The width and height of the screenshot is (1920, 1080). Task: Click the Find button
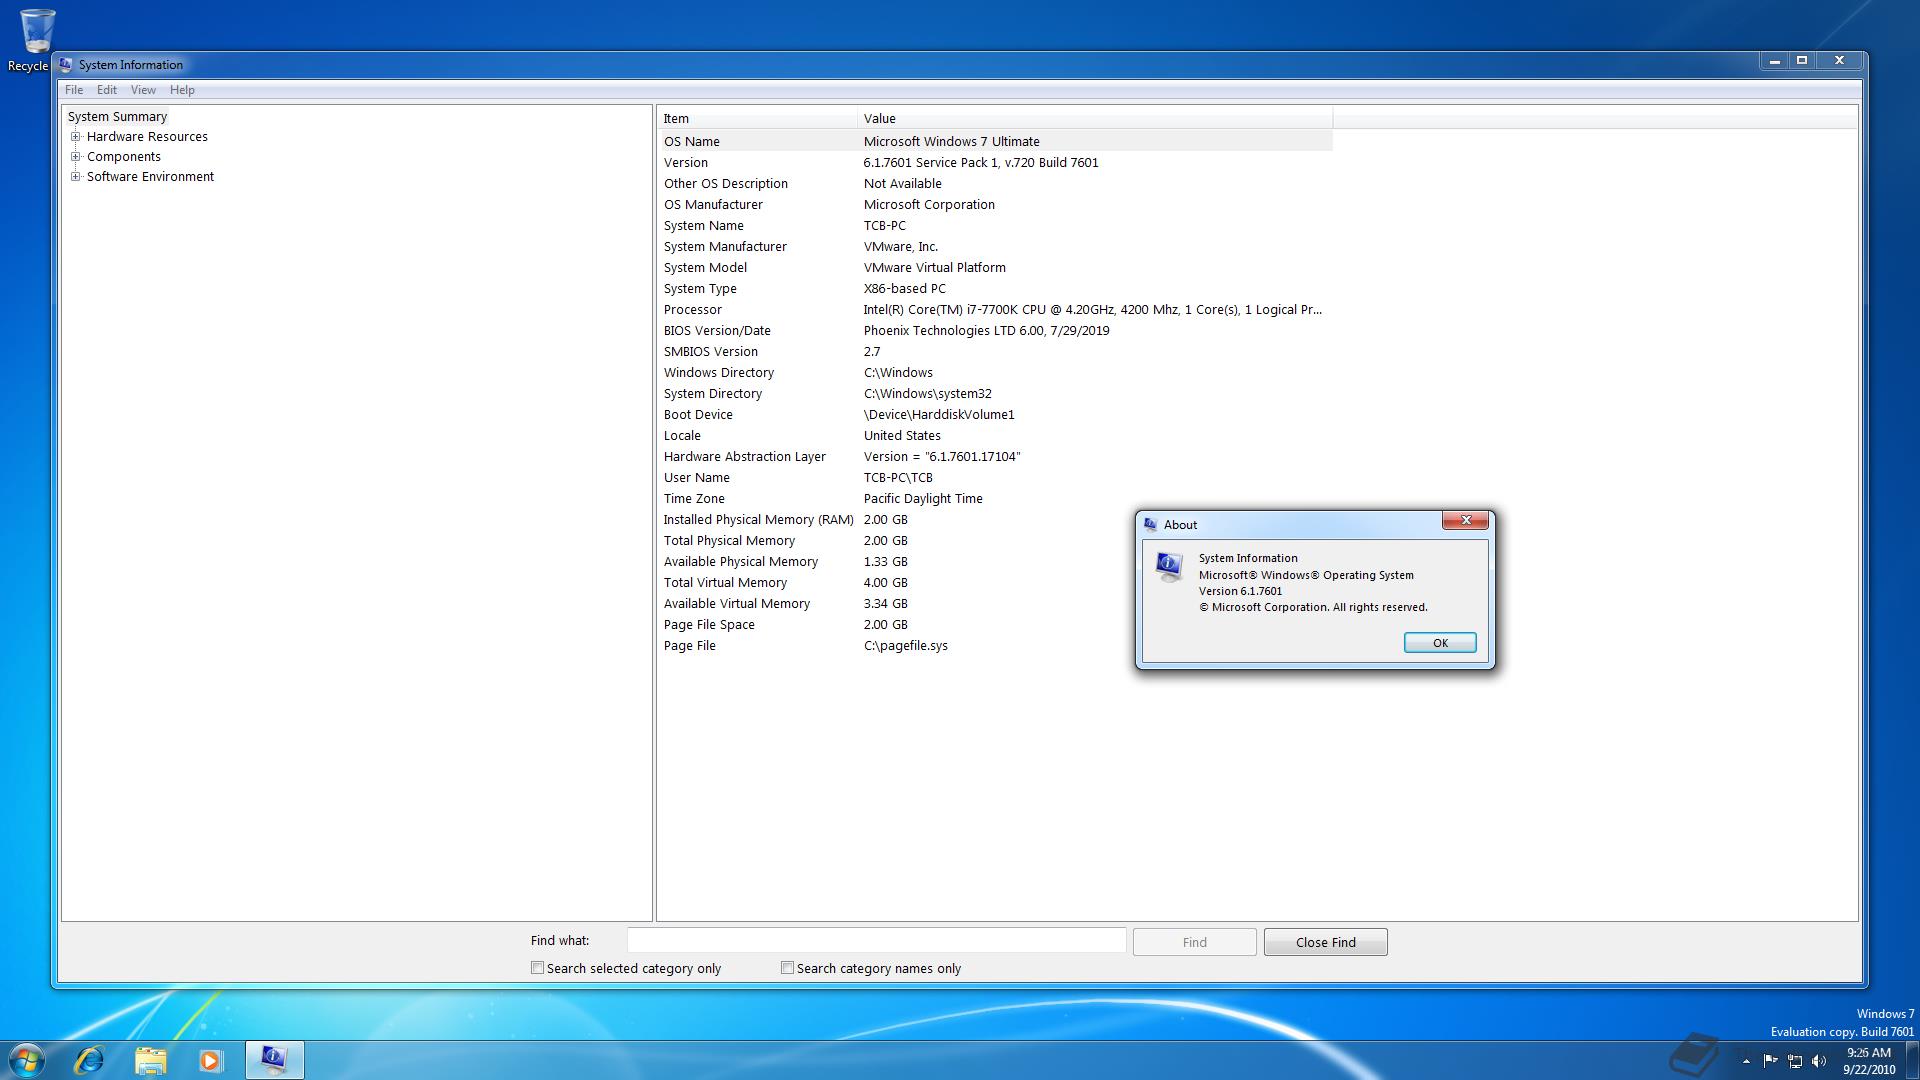pyautogui.click(x=1194, y=942)
